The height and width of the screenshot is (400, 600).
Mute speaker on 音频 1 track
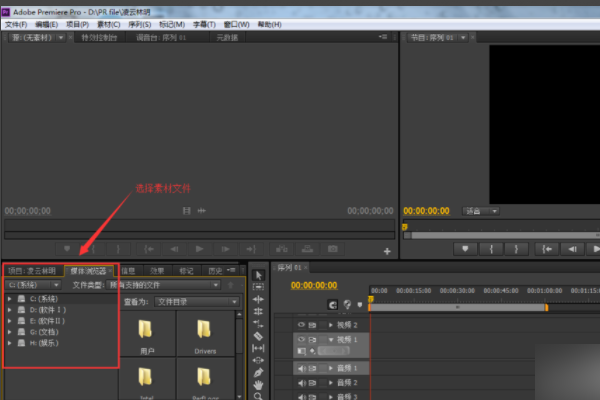[302, 368]
